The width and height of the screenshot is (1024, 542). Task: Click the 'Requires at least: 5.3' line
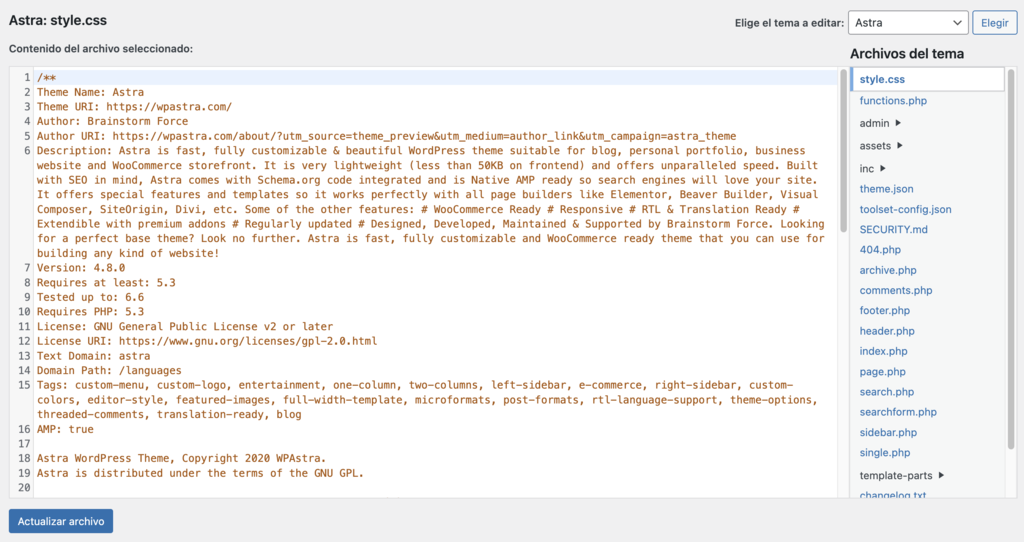click(106, 283)
